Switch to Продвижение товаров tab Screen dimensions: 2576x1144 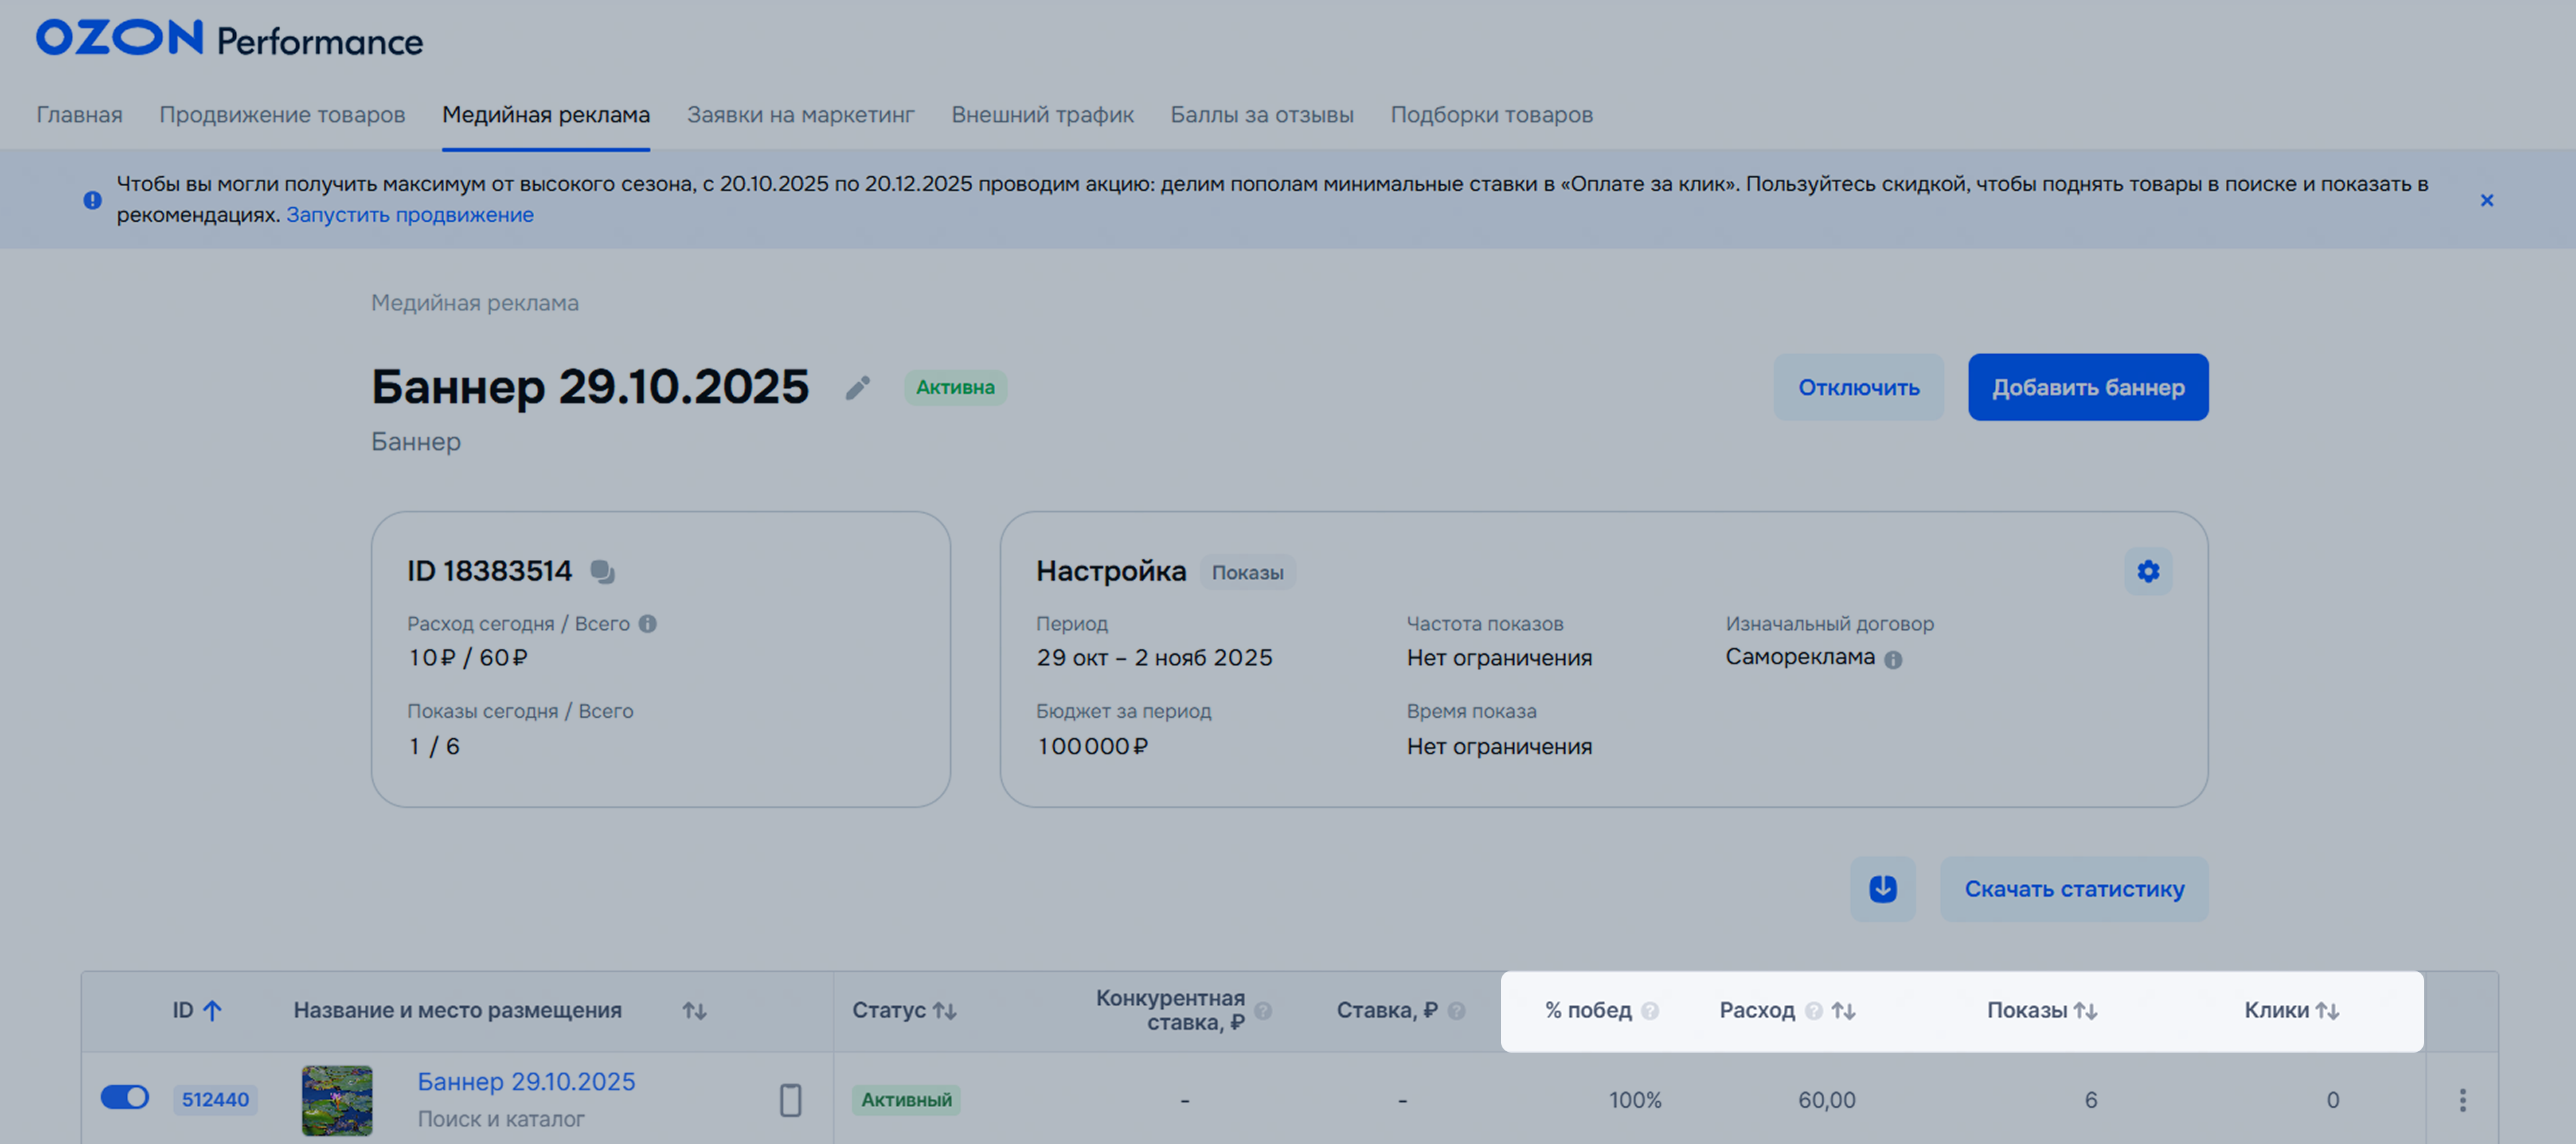coord(282,115)
